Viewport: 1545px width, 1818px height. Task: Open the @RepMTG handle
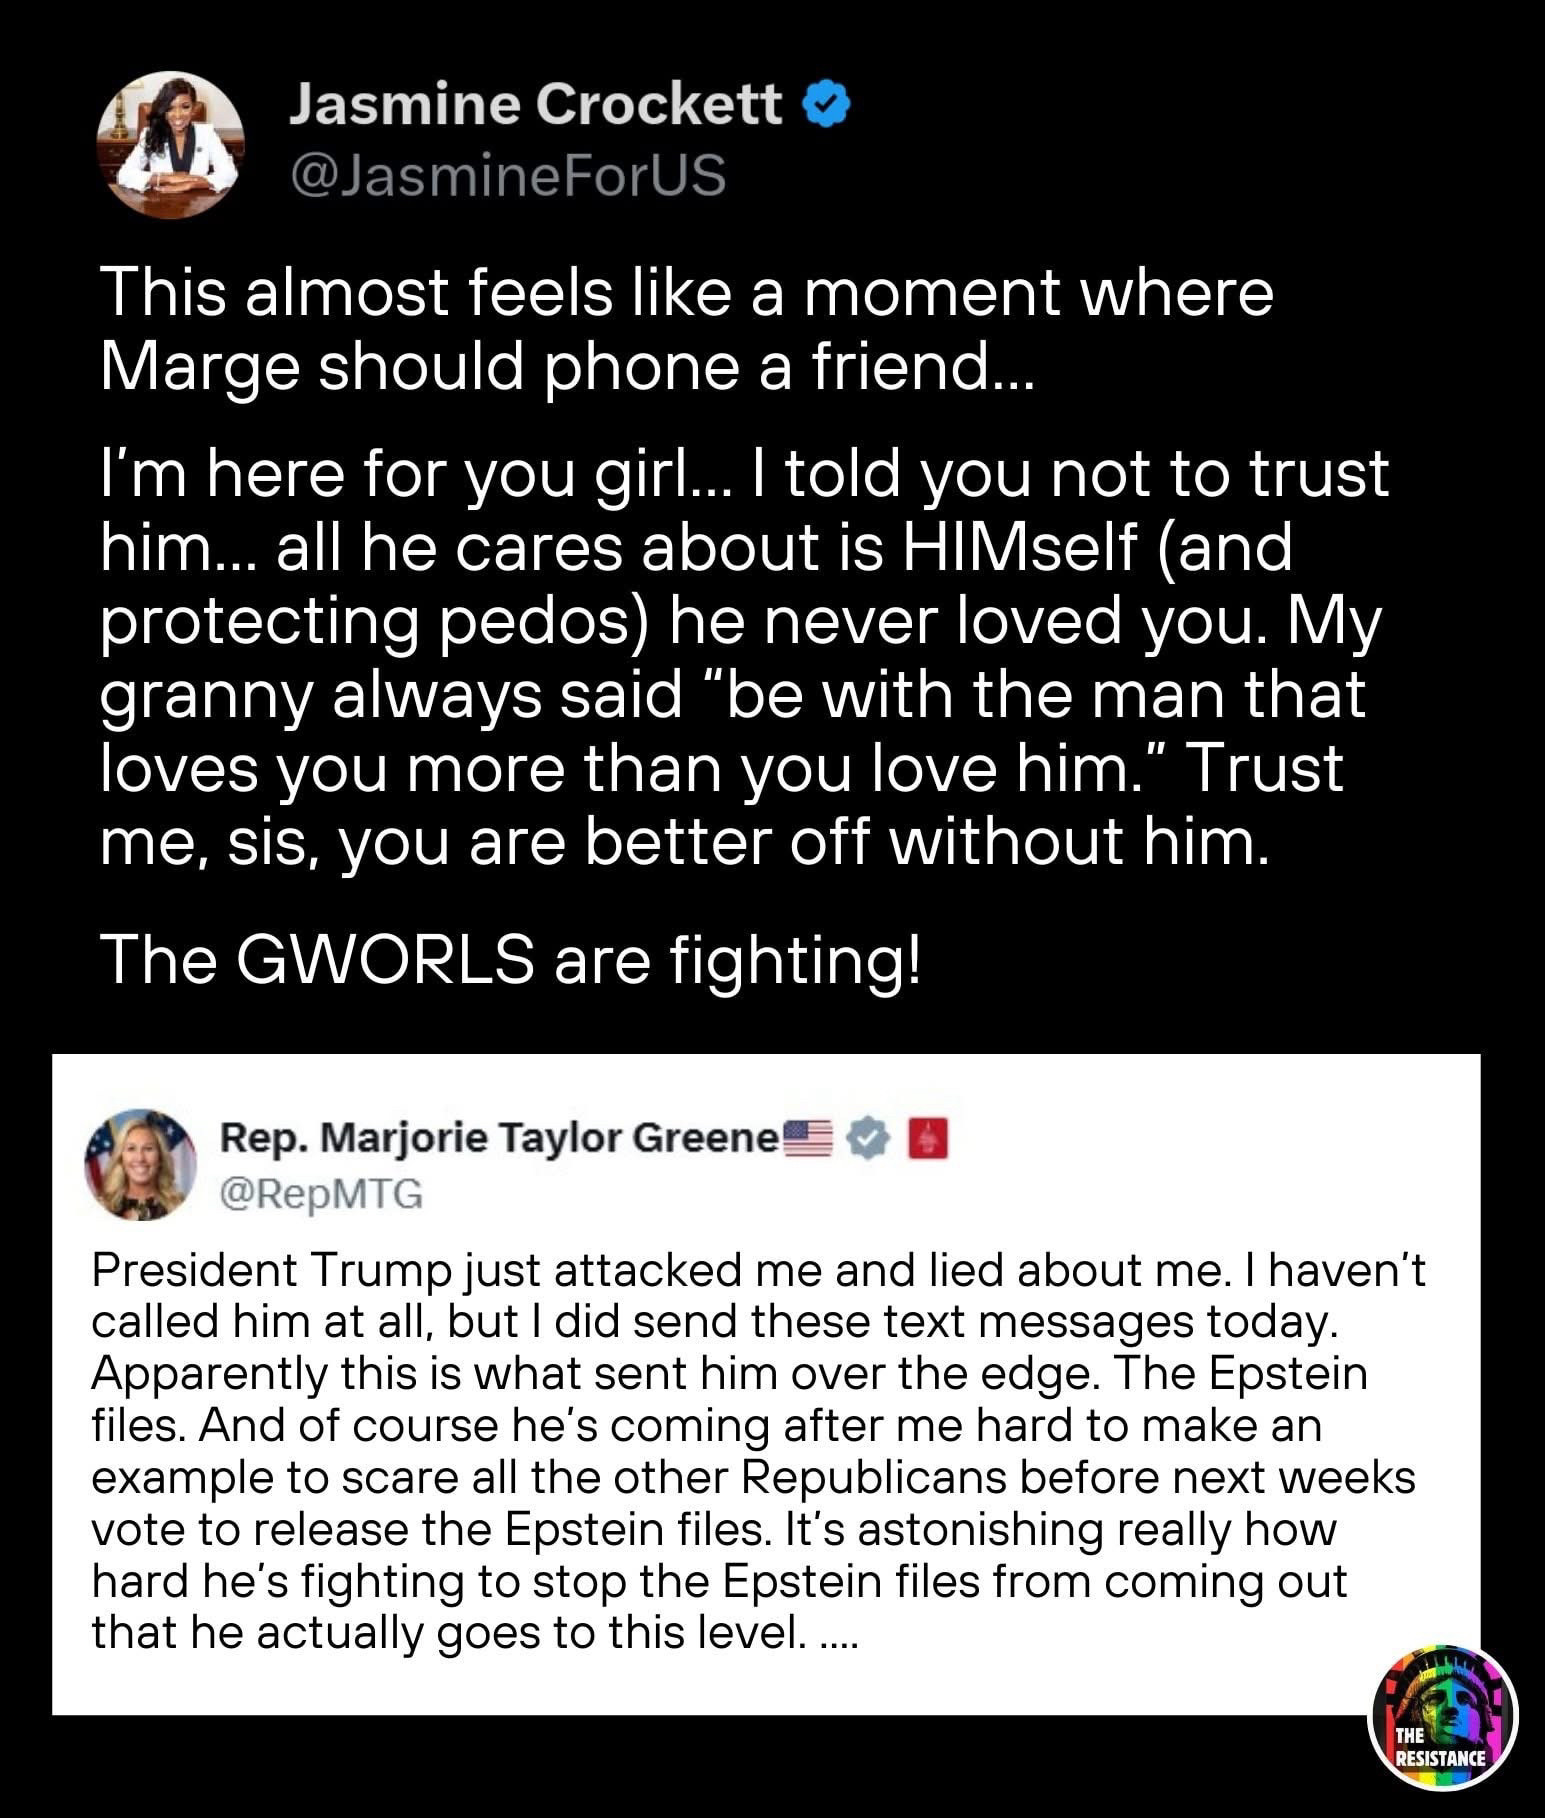click(x=321, y=1194)
